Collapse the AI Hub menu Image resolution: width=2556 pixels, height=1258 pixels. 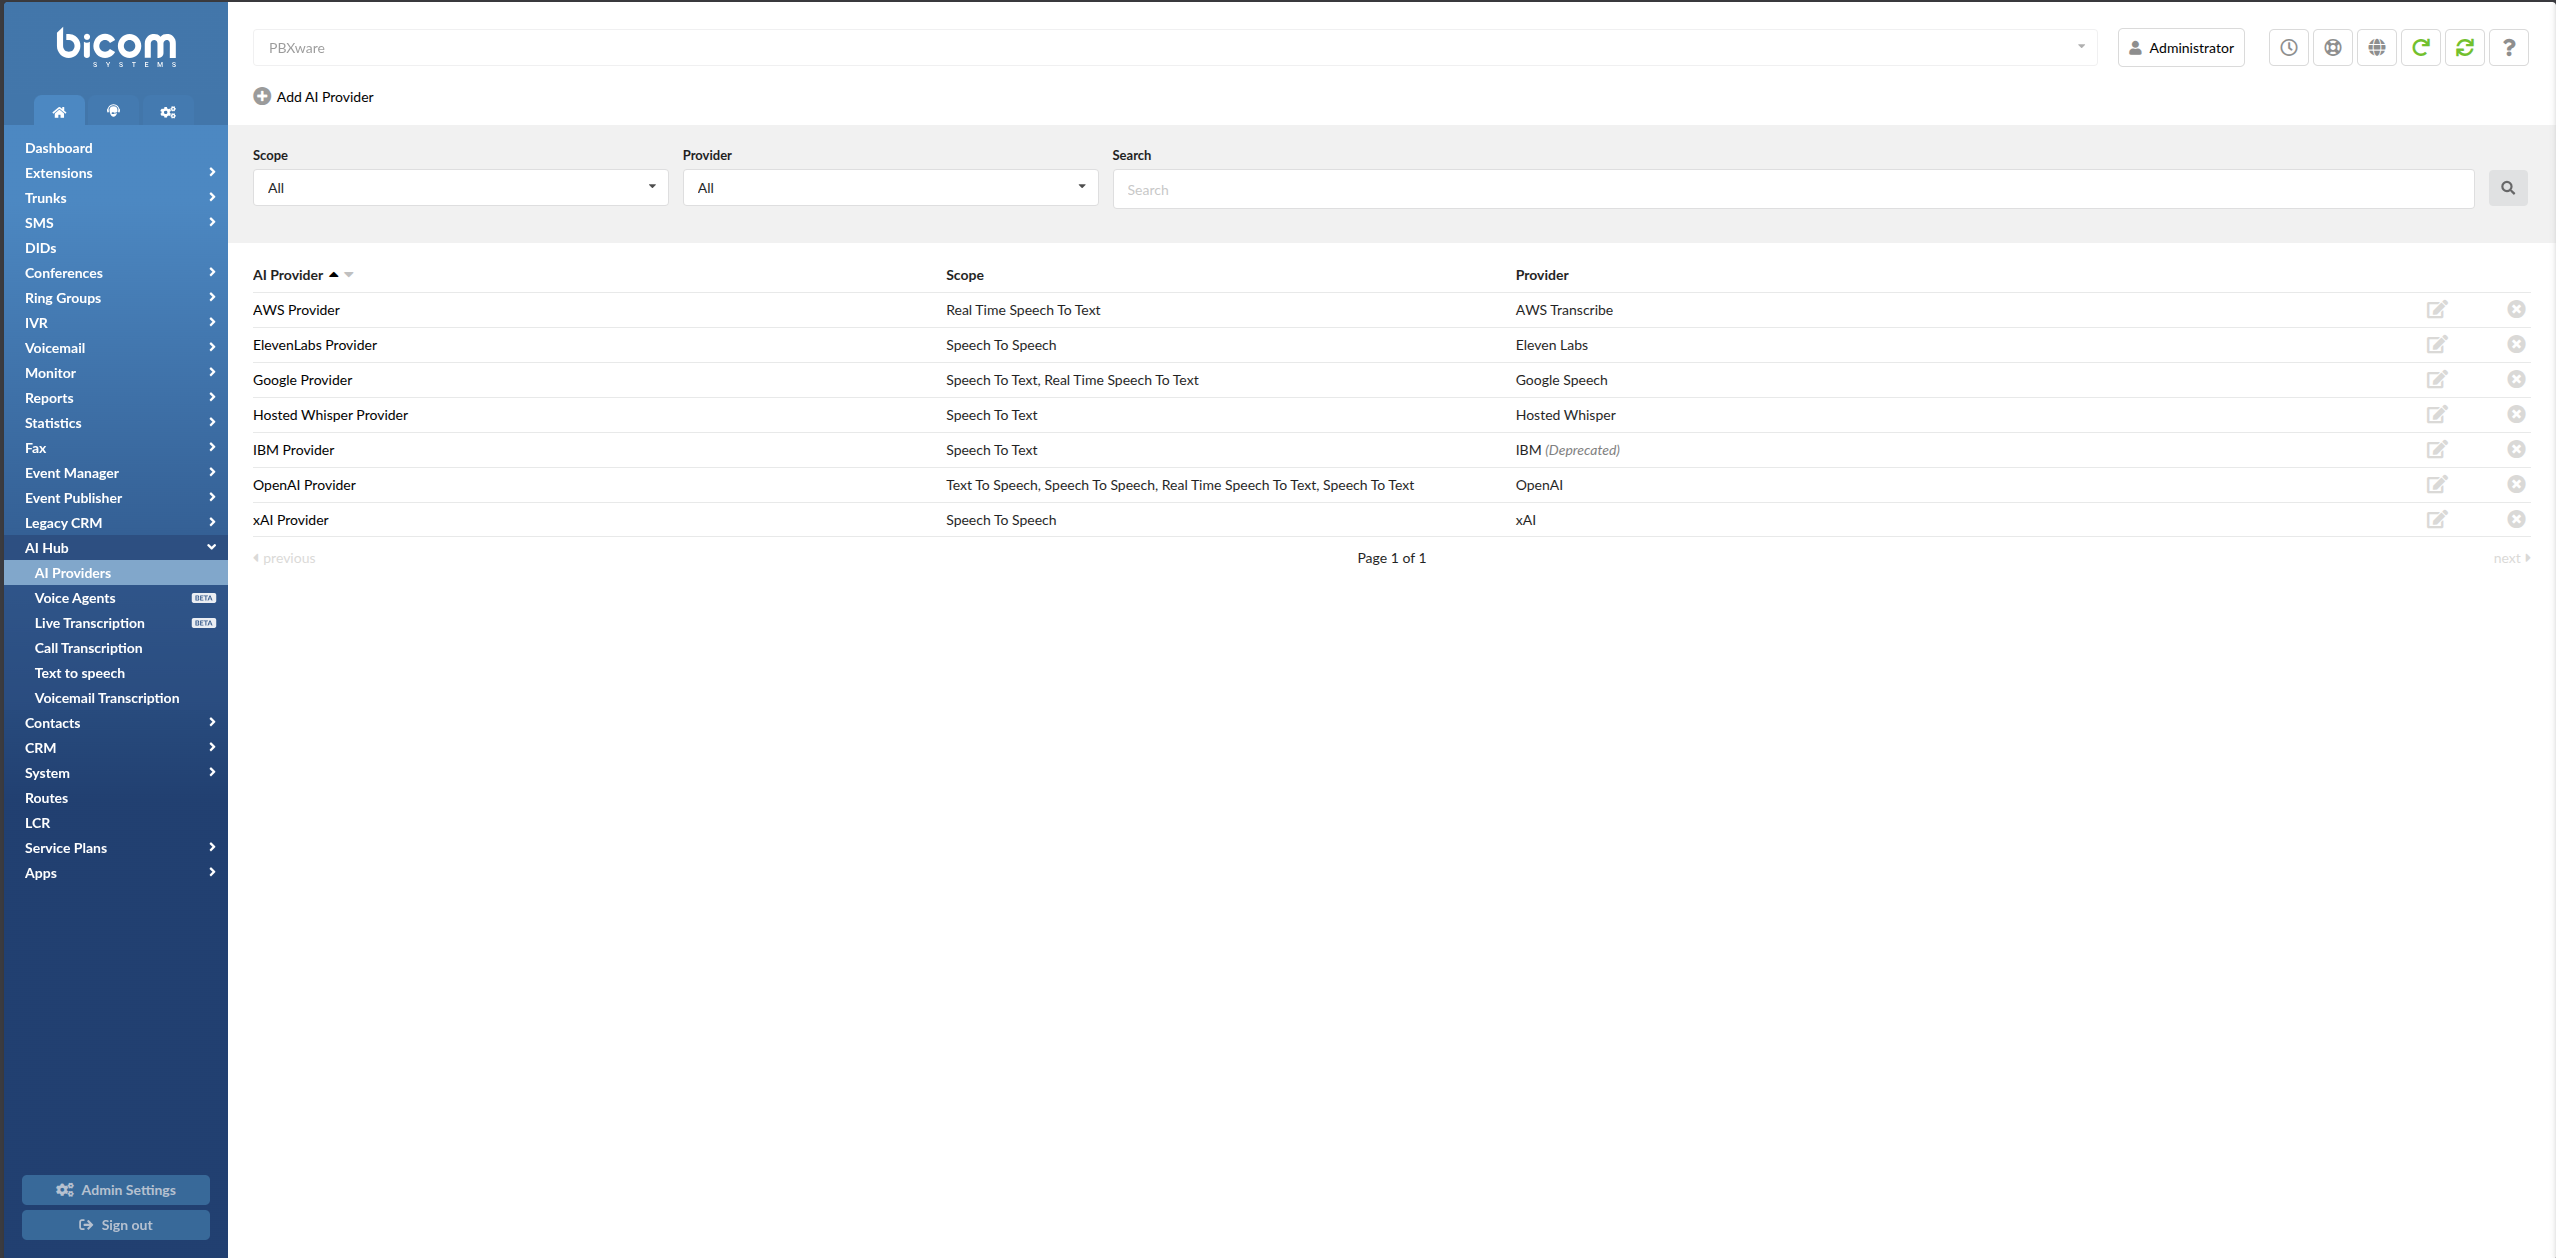click(116, 548)
